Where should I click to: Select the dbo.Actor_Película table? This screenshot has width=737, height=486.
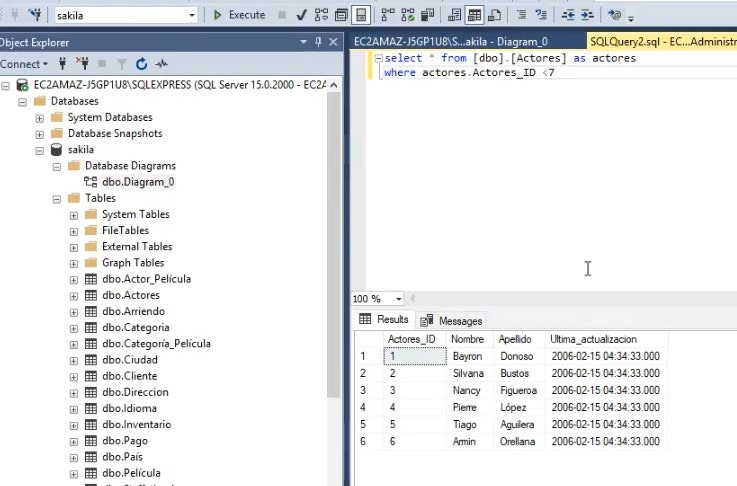(146, 279)
